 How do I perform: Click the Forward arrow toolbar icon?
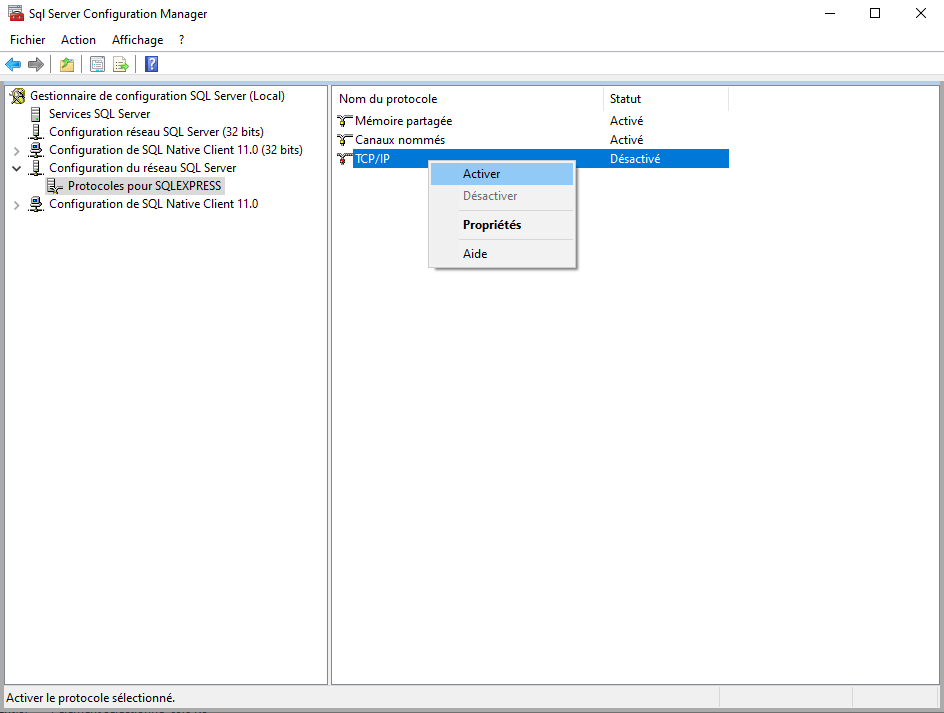pyautogui.click(x=36, y=65)
